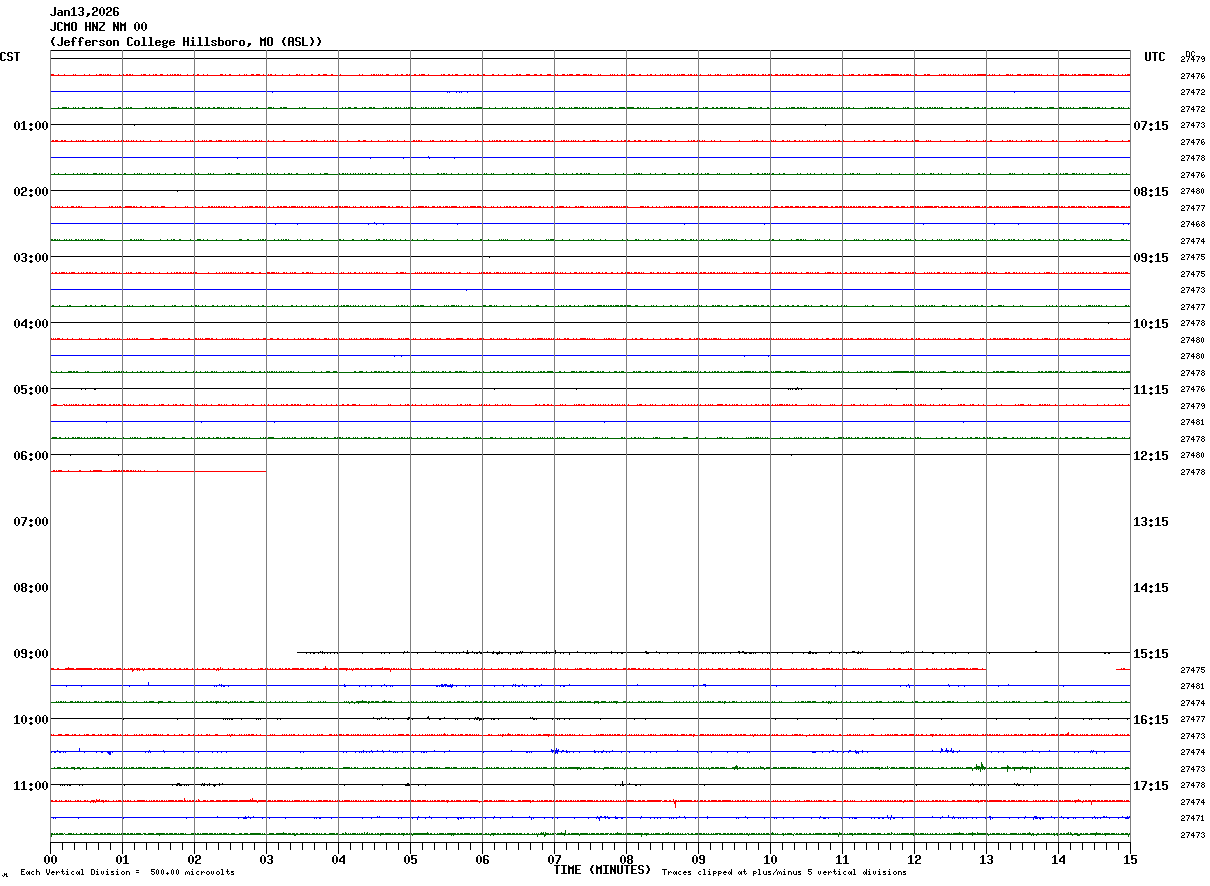
Task: Select the 06:00 CST time label
Action: [31, 456]
